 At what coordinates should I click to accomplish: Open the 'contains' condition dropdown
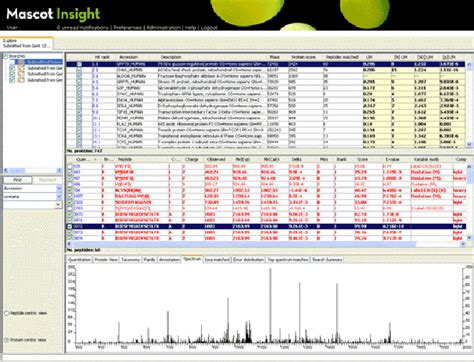pyautogui.click(x=59, y=197)
